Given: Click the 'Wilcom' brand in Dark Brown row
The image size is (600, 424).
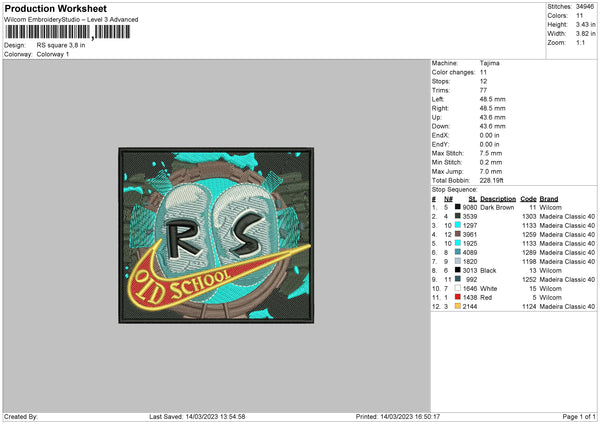Looking at the screenshot, I should pyautogui.click(x=550, y=207).
